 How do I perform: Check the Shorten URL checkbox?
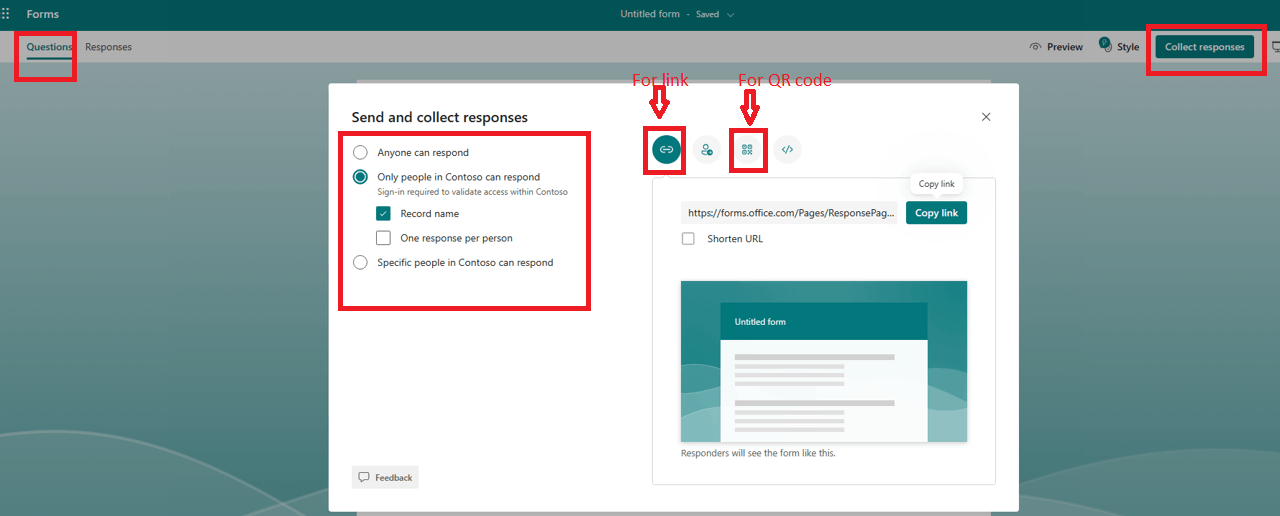(688, 239)
